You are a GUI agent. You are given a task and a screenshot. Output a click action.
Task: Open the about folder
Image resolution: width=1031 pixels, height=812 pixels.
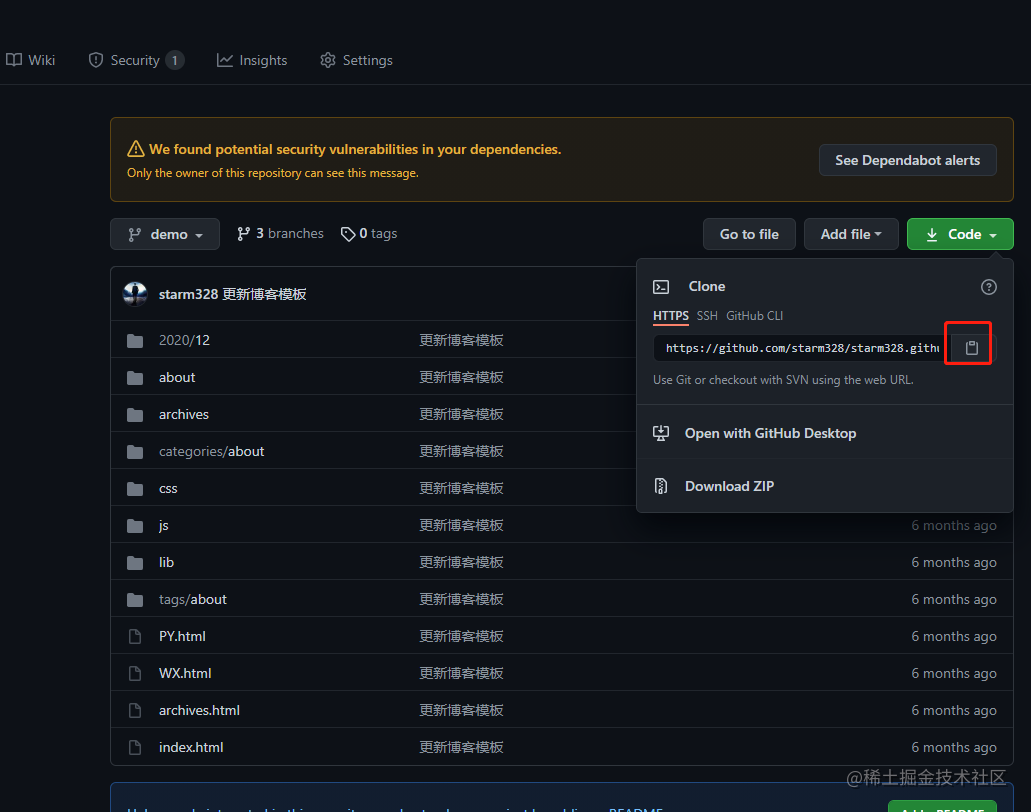point(177,377)
